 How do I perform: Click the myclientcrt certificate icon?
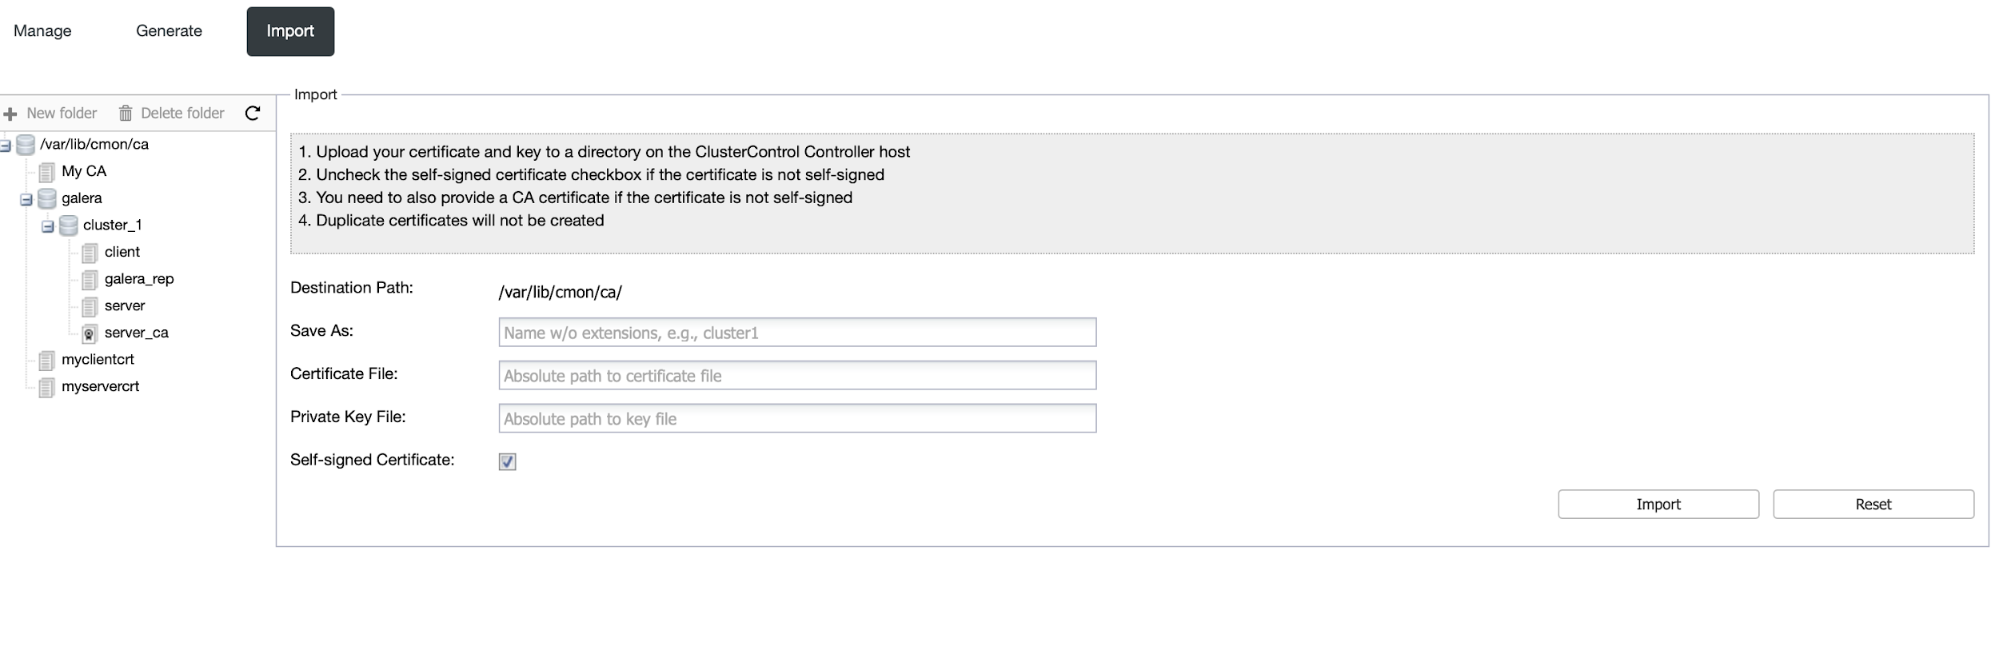coord(46,360)
